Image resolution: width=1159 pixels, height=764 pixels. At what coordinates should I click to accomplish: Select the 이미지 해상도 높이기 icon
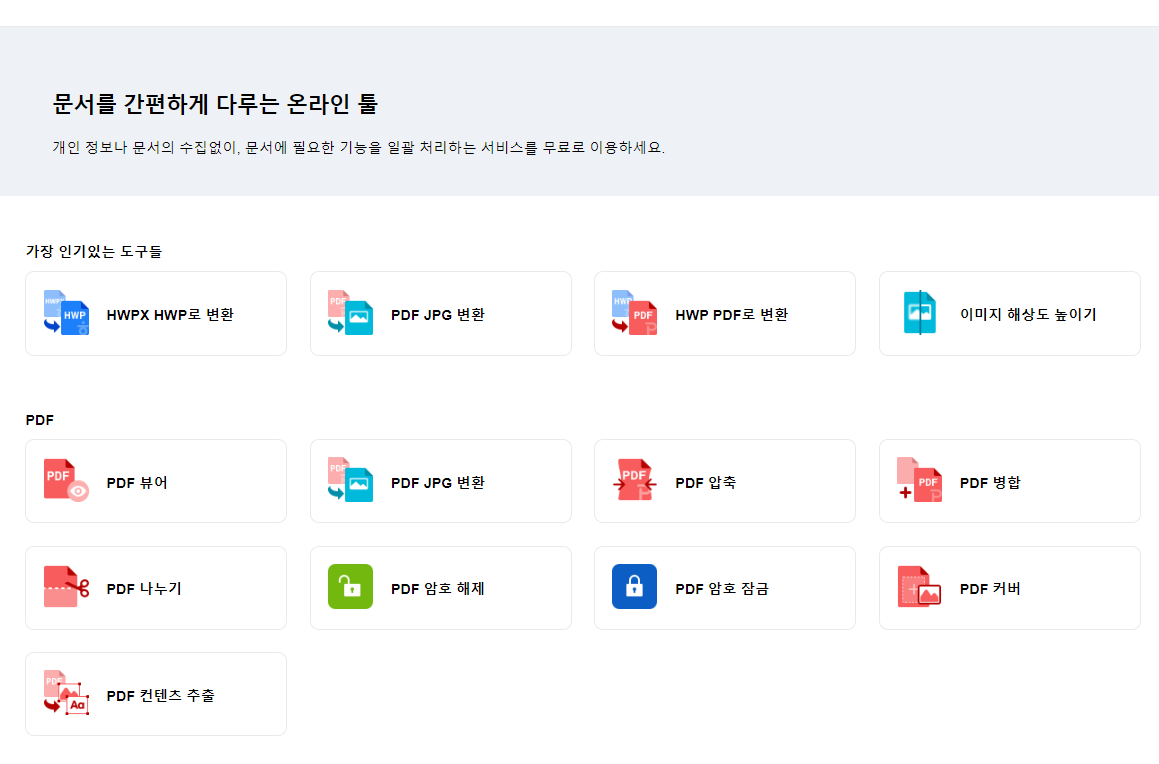917,312
